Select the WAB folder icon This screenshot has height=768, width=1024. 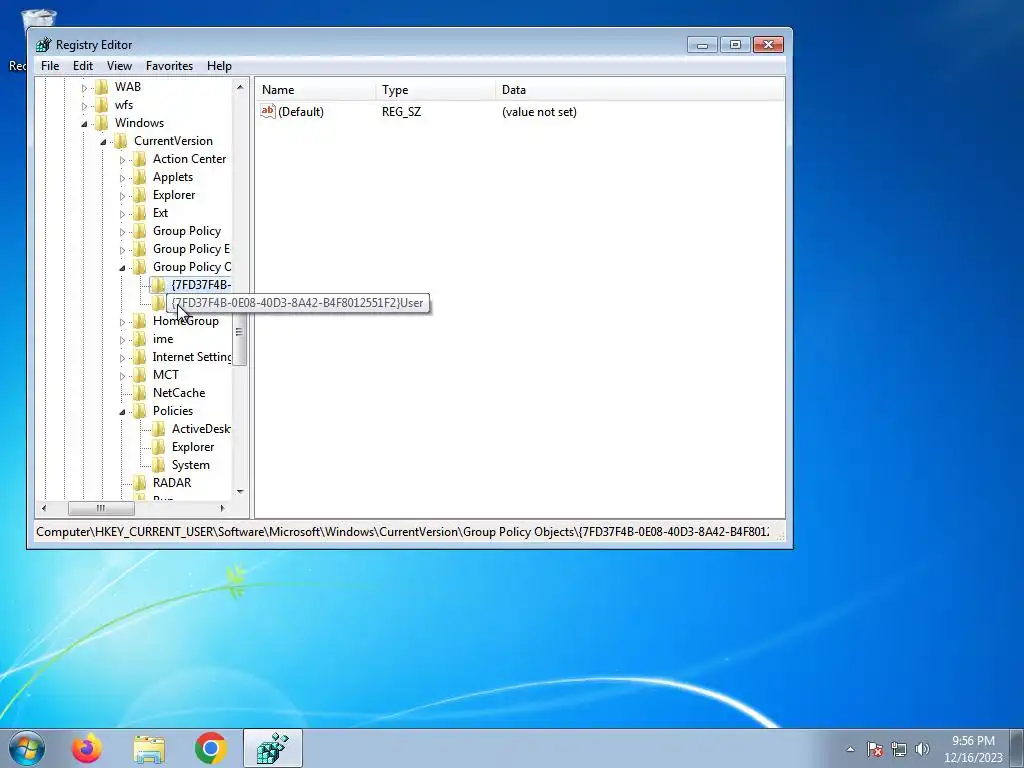(x=101, y=87)
